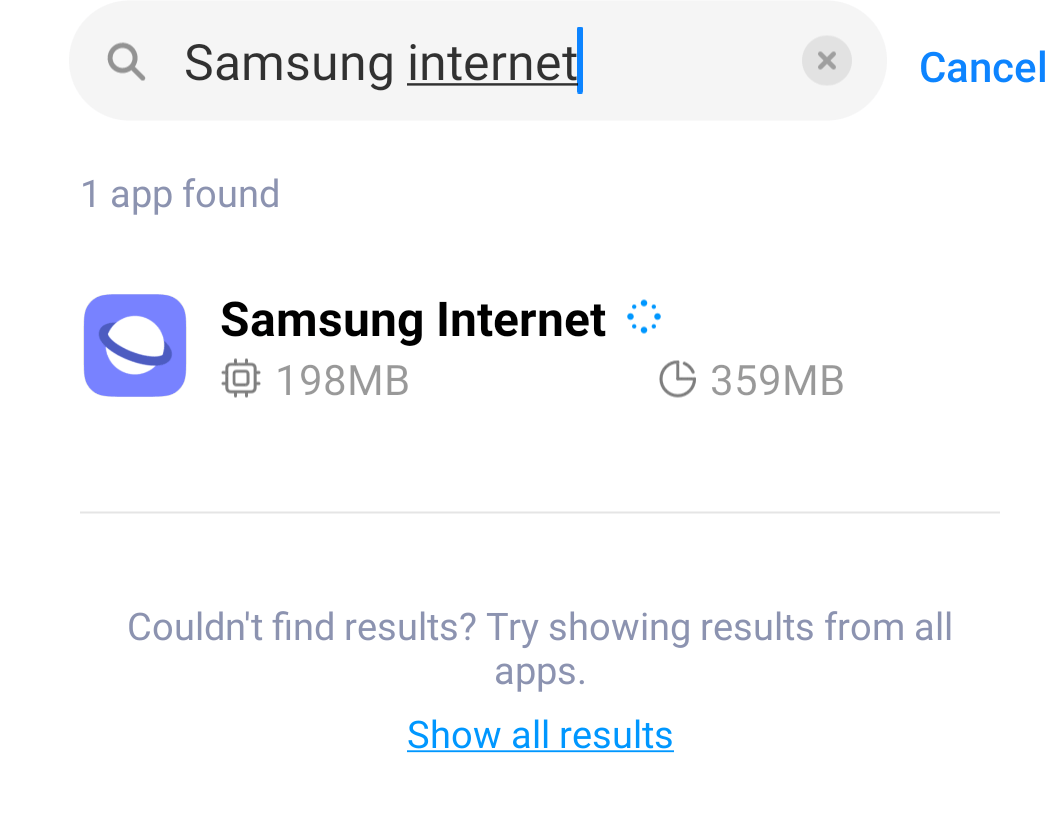
Task: Tap the "1 app found" label
Action: point(180,194)
